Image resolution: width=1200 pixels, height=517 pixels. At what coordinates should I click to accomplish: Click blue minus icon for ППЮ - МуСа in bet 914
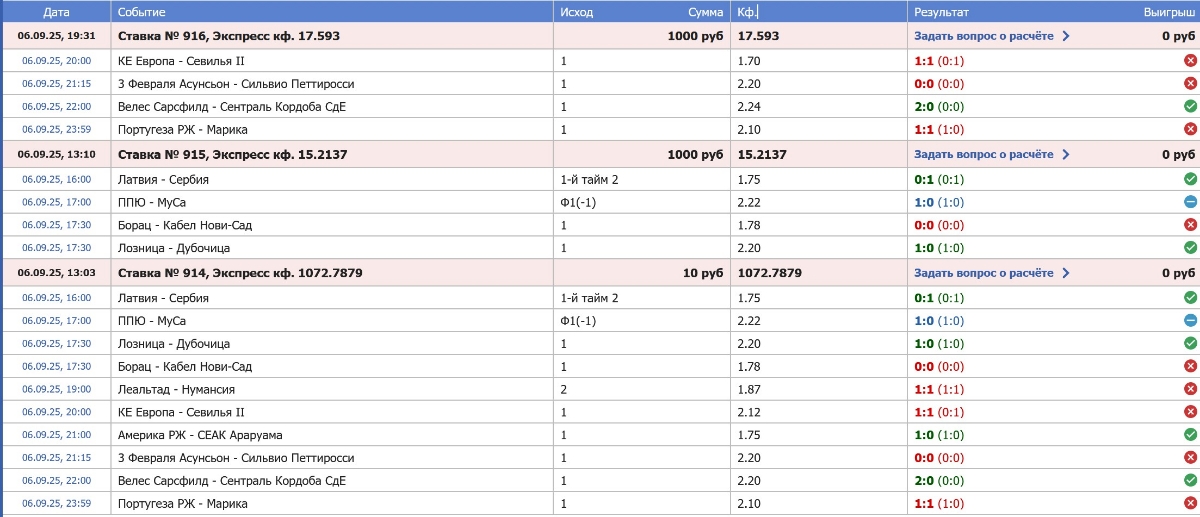(1190, 320)
